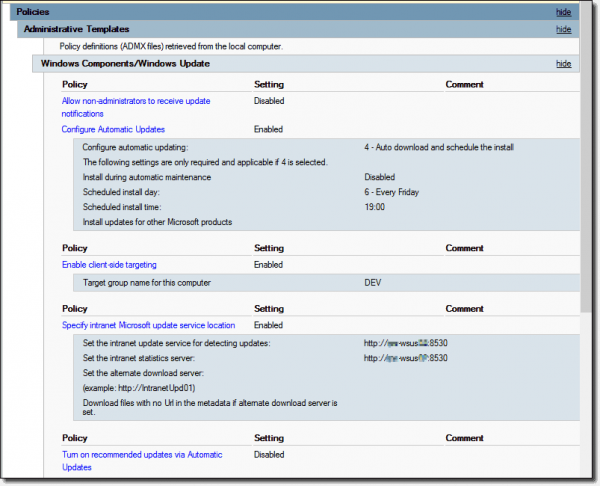Open Allow non-administrators to receive update notifications policy
The width and height of the screenshot is (600, 486).
click(x=136, y=107)
